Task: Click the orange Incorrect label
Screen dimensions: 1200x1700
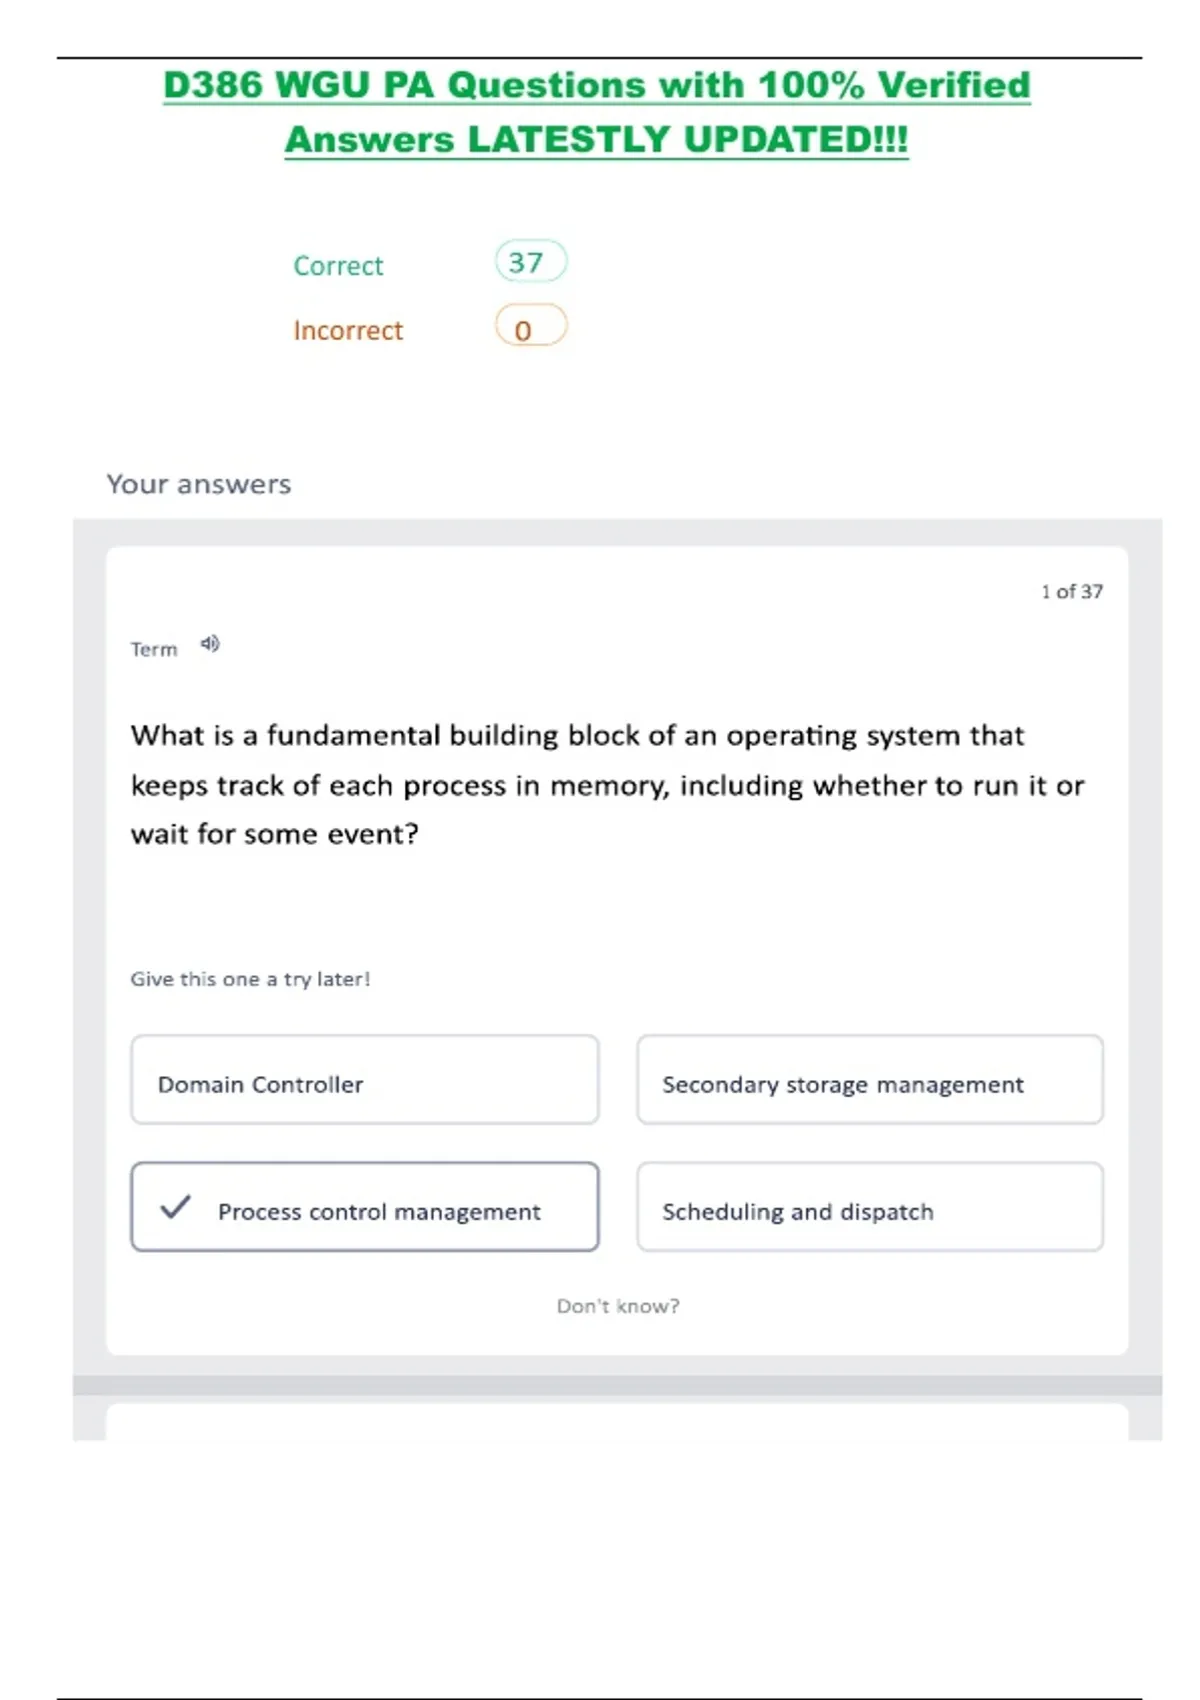Action: [348, 331]
